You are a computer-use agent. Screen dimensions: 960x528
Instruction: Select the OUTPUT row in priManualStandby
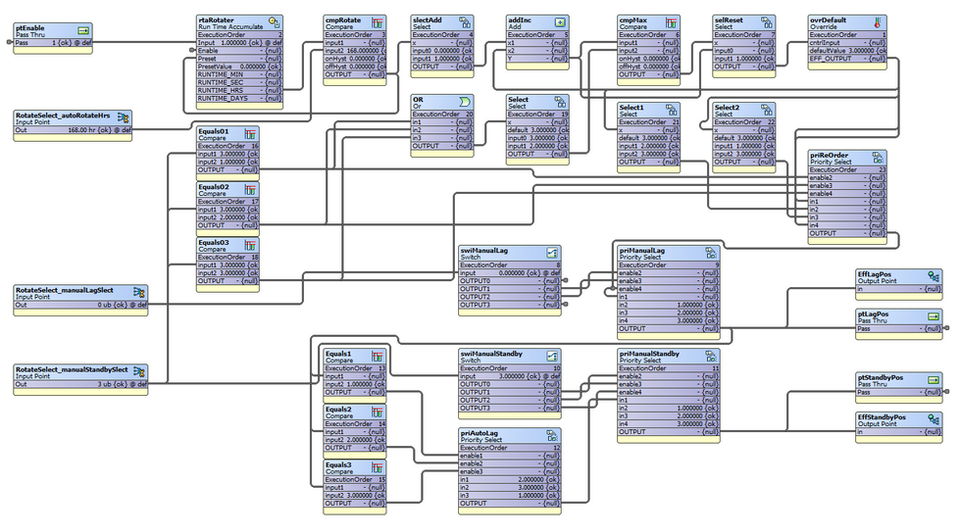pyautogui.click(x=669, y=432)
